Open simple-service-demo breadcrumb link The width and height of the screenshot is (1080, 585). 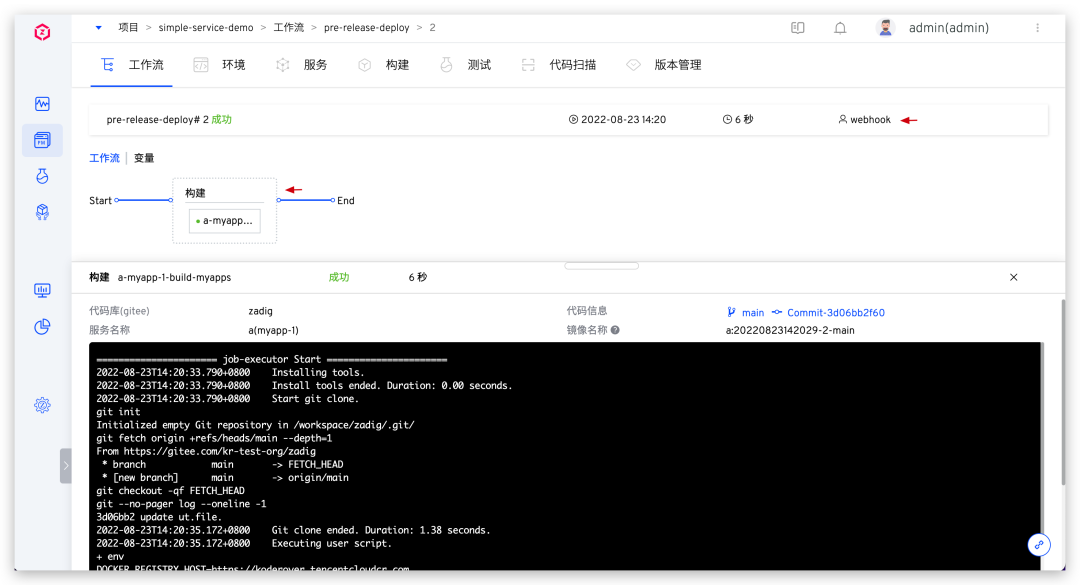[x=206, y=28]
